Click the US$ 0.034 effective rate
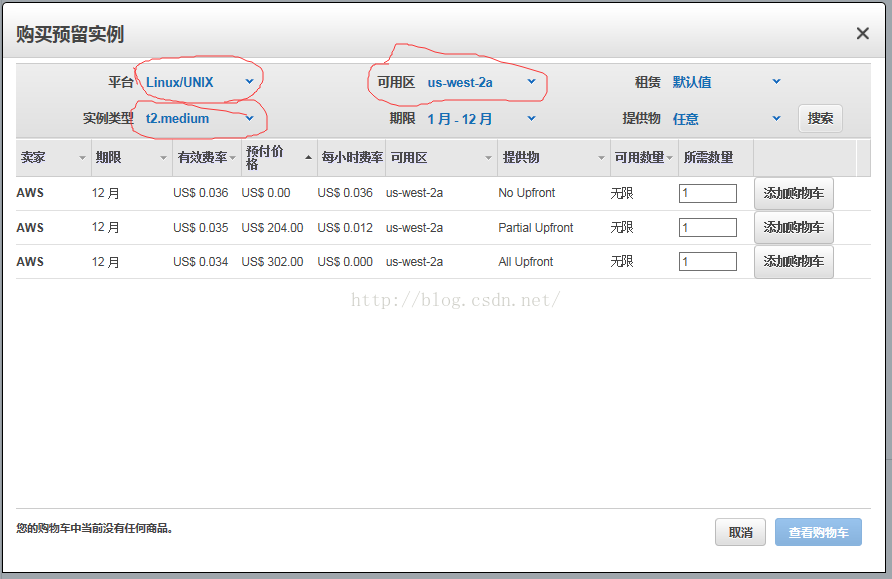The height and width of the screenshot is (579, 892). [x=200, y=262]
